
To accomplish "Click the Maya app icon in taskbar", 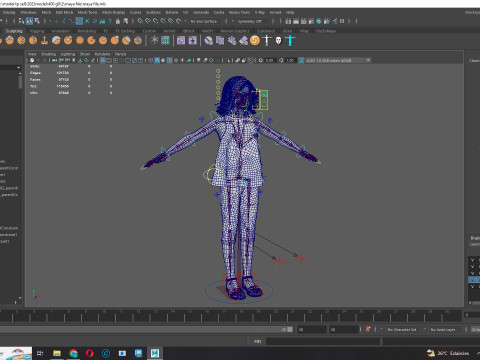I will pos(155,353).
